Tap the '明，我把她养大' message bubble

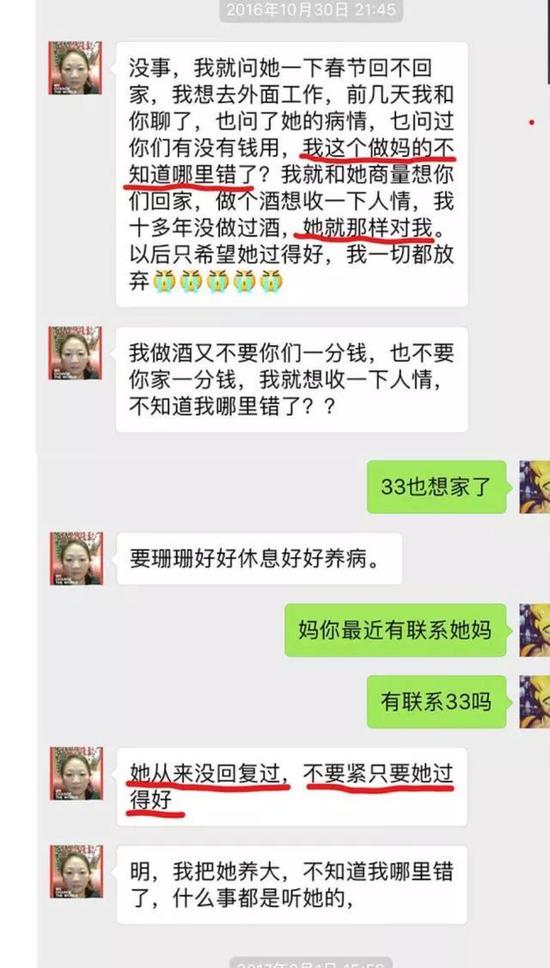291,885
